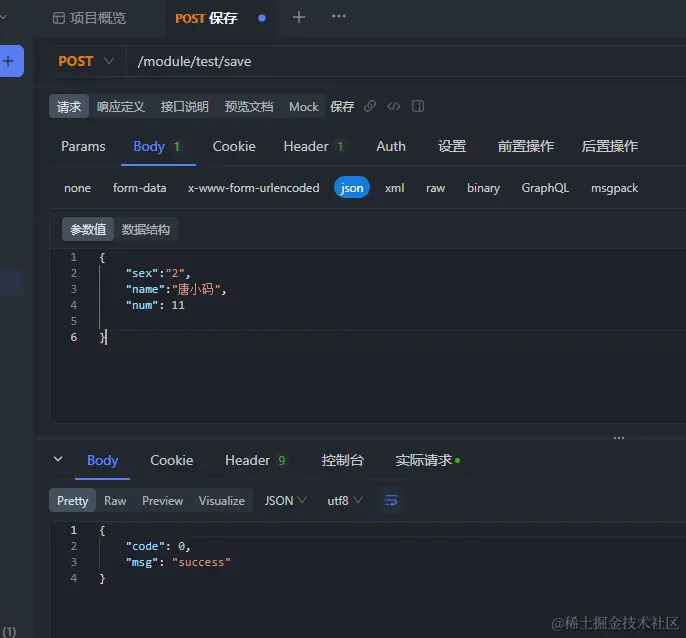Viewport: 686px width, 638px height.
Task: Click the "num": 11 line in editor
Action: pyautogui.click(x=155, y=305)
